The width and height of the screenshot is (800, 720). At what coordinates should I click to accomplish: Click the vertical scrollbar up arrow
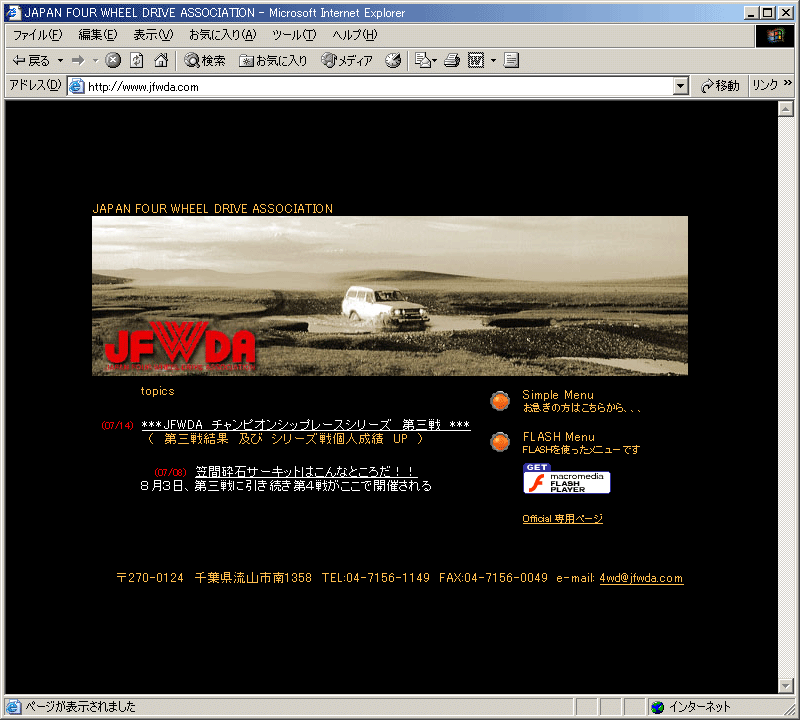point(786,109)
